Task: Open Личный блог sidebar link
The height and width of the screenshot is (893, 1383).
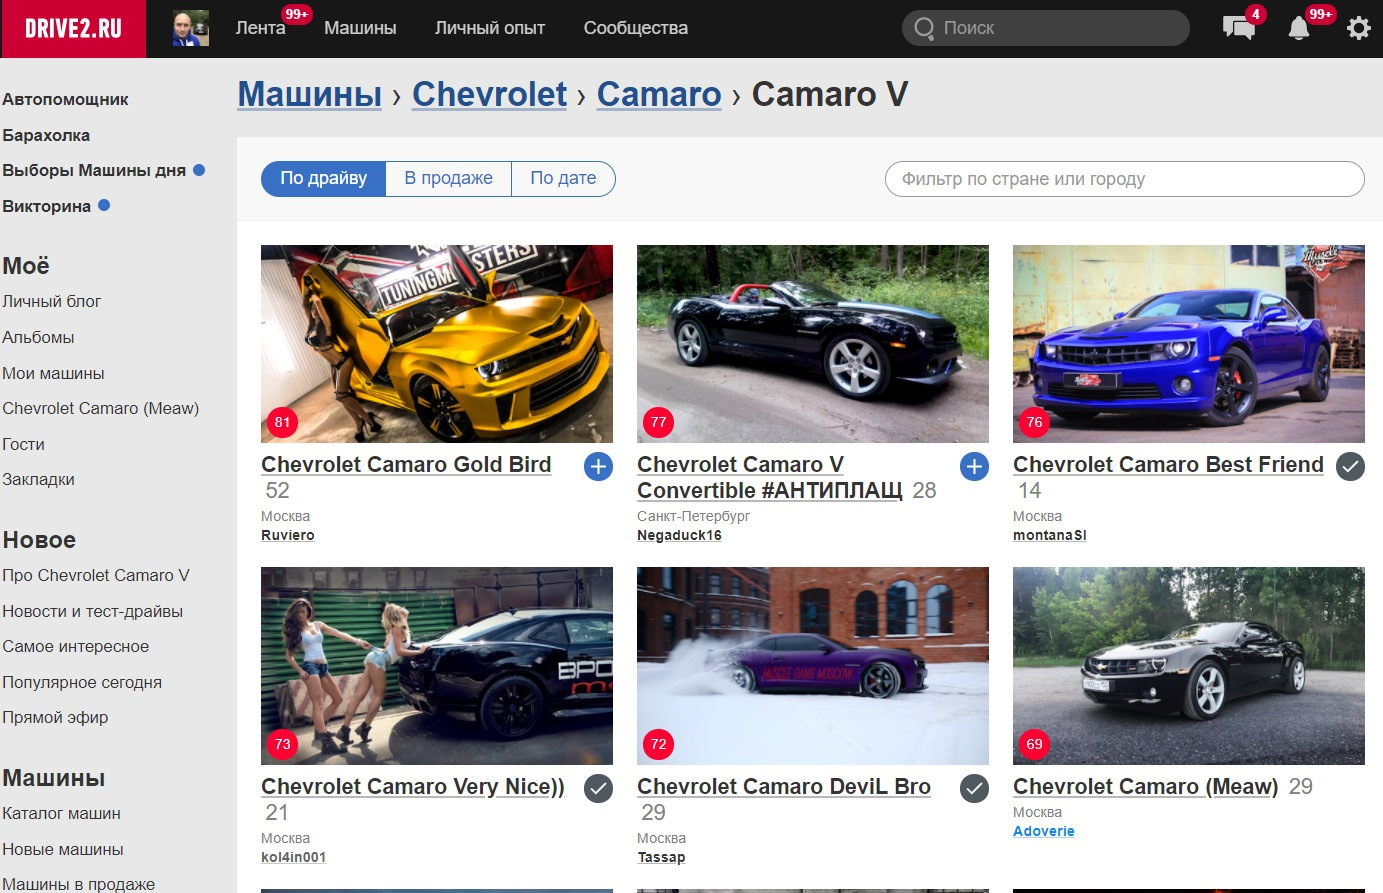Action: pyautogui.click(x=51, y=301)
